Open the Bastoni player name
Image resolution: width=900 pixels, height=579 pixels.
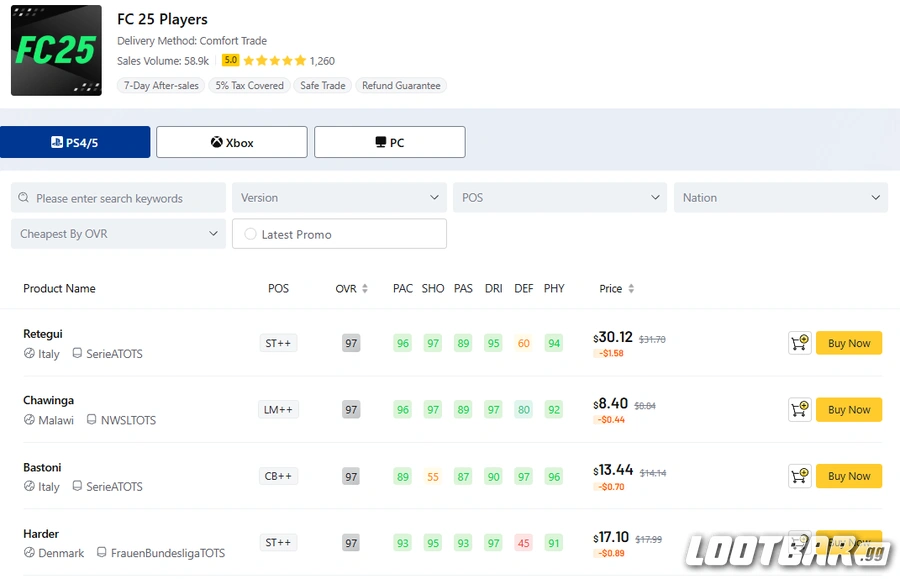(42, 467)
